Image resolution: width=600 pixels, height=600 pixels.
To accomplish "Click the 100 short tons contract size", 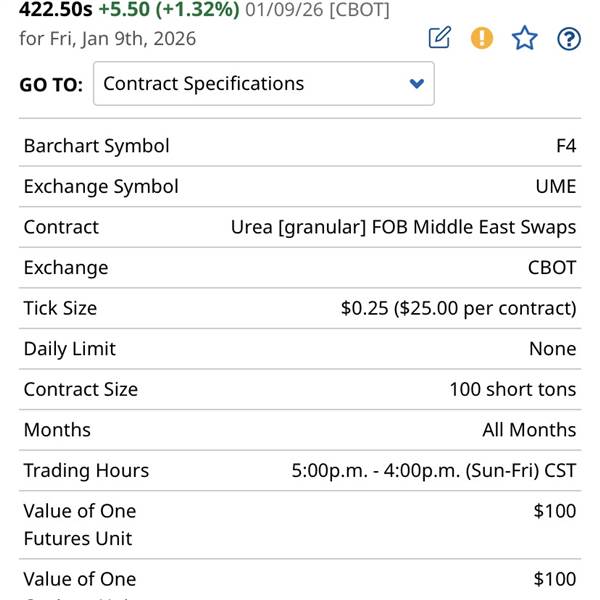I will [512, 389].
